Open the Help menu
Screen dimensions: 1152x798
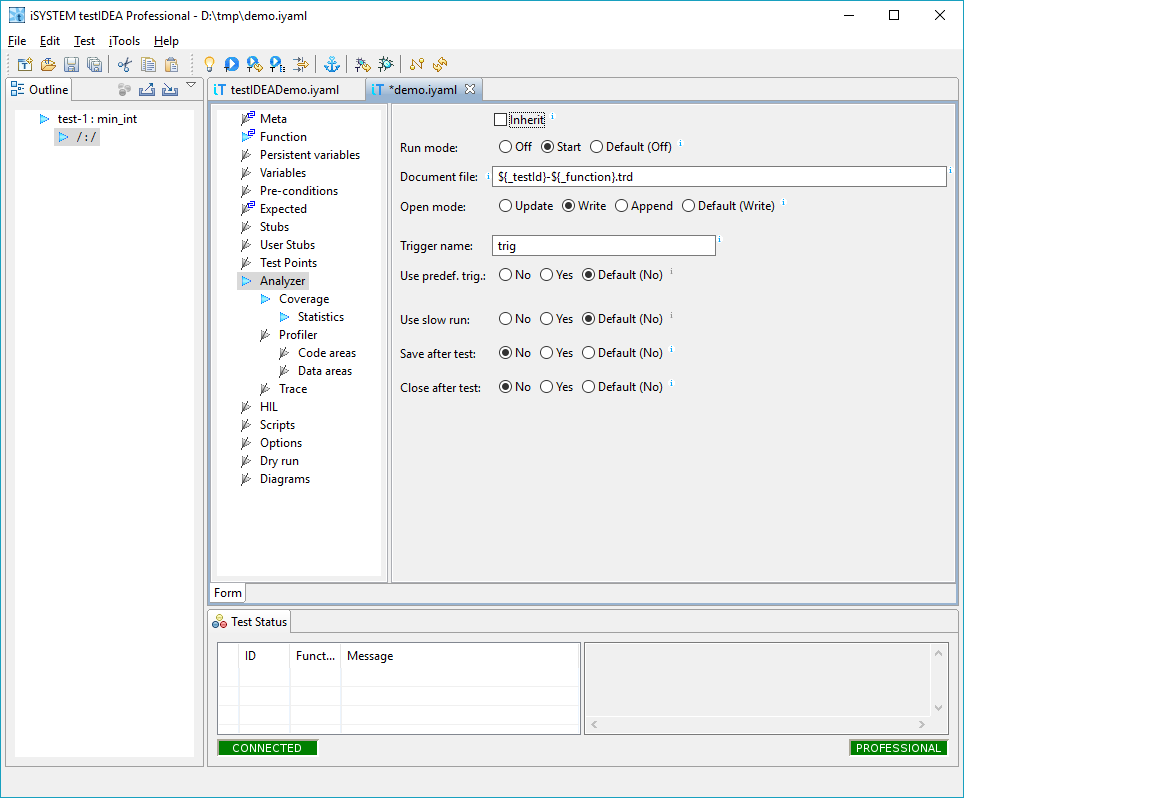point(166,41)
